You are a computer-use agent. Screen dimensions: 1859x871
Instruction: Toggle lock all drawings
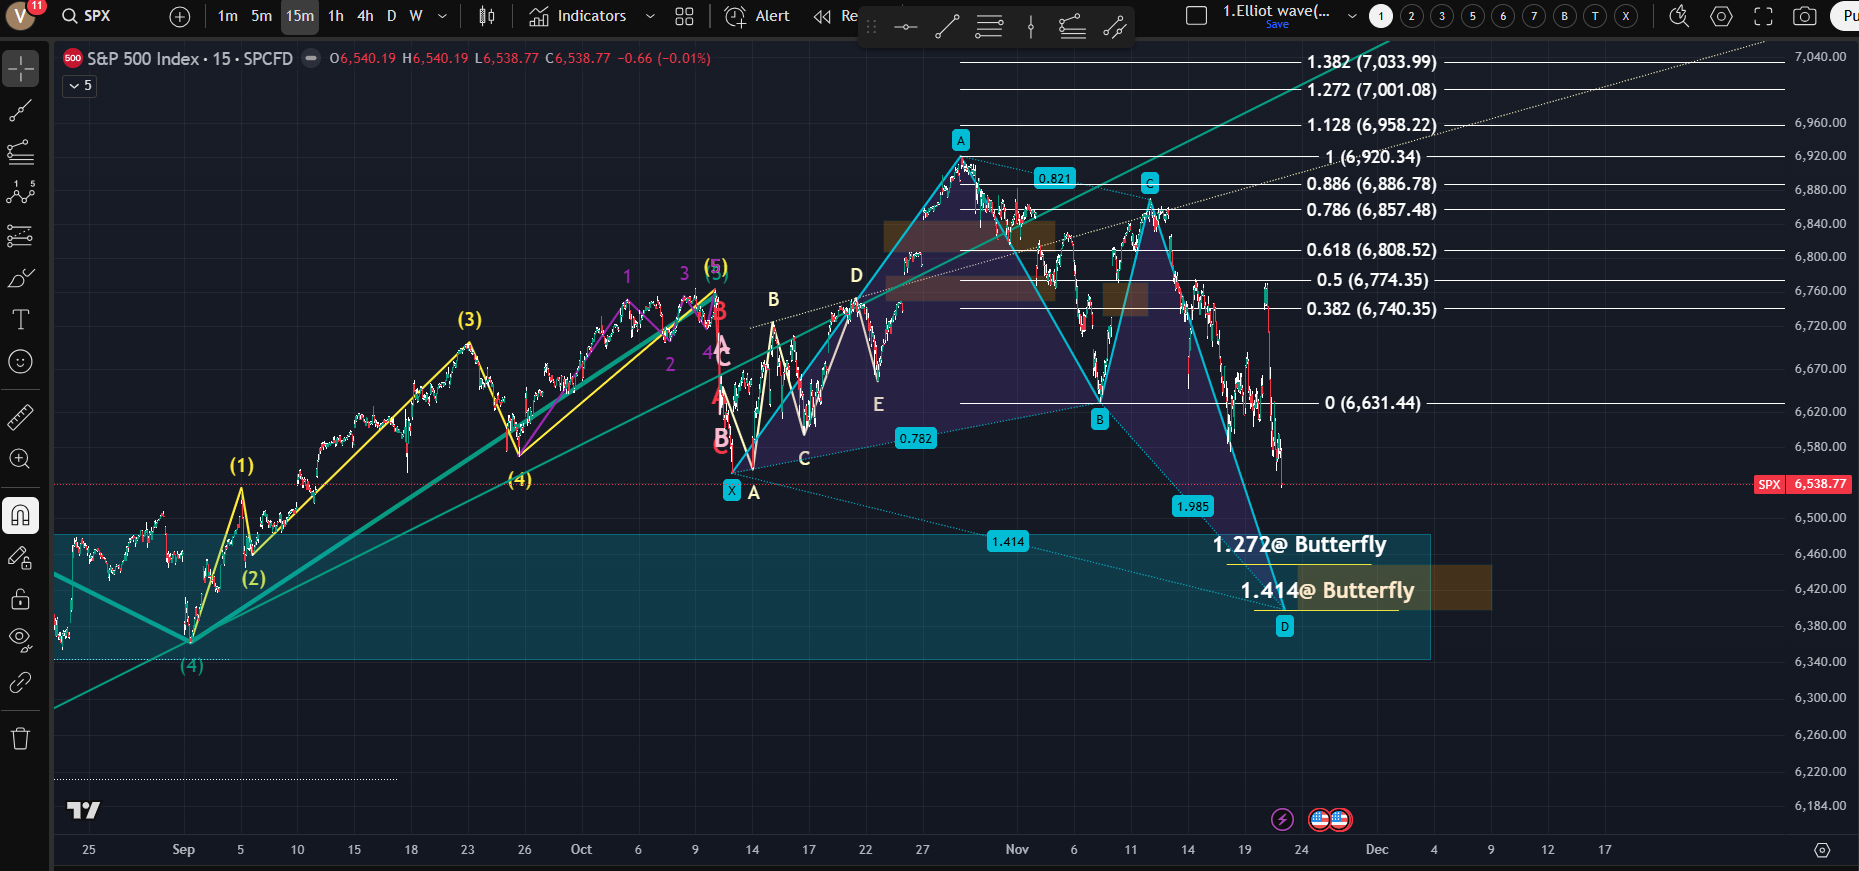20,600
